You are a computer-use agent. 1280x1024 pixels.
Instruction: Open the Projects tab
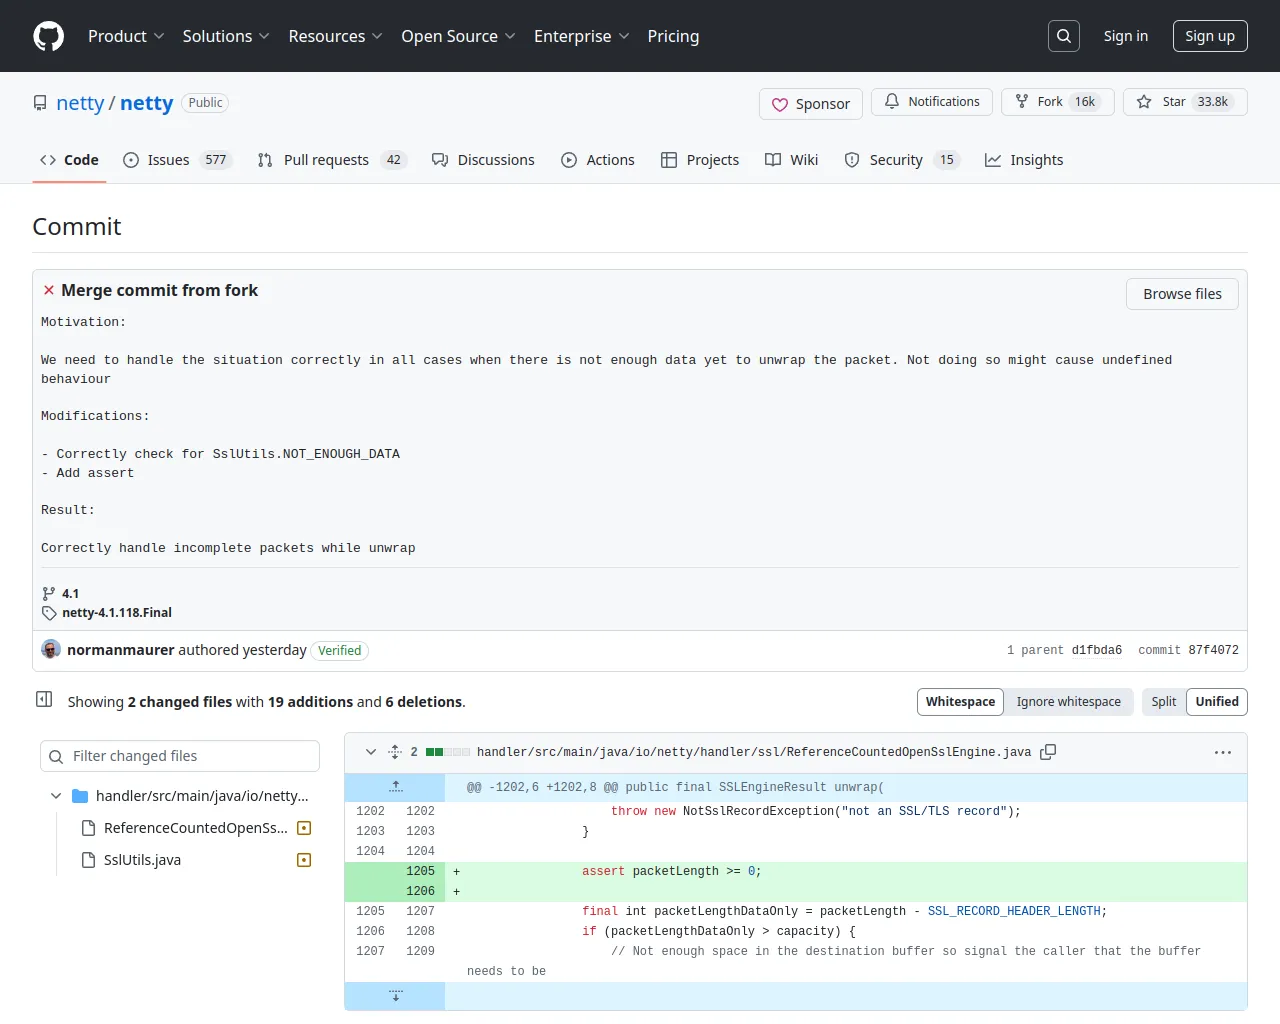tap(700, 160)
